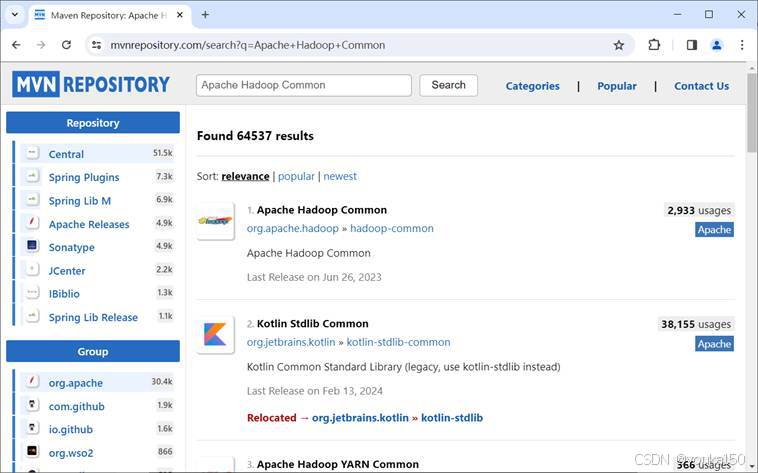Click the io.github group icon
The image size is (758, 473).
[32, 428]
